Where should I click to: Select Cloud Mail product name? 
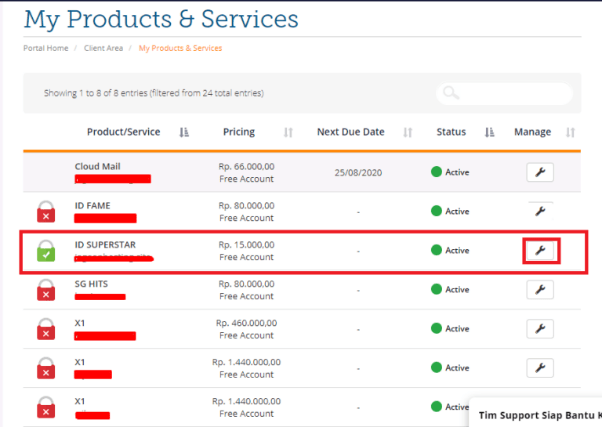[x=98, y=166]
